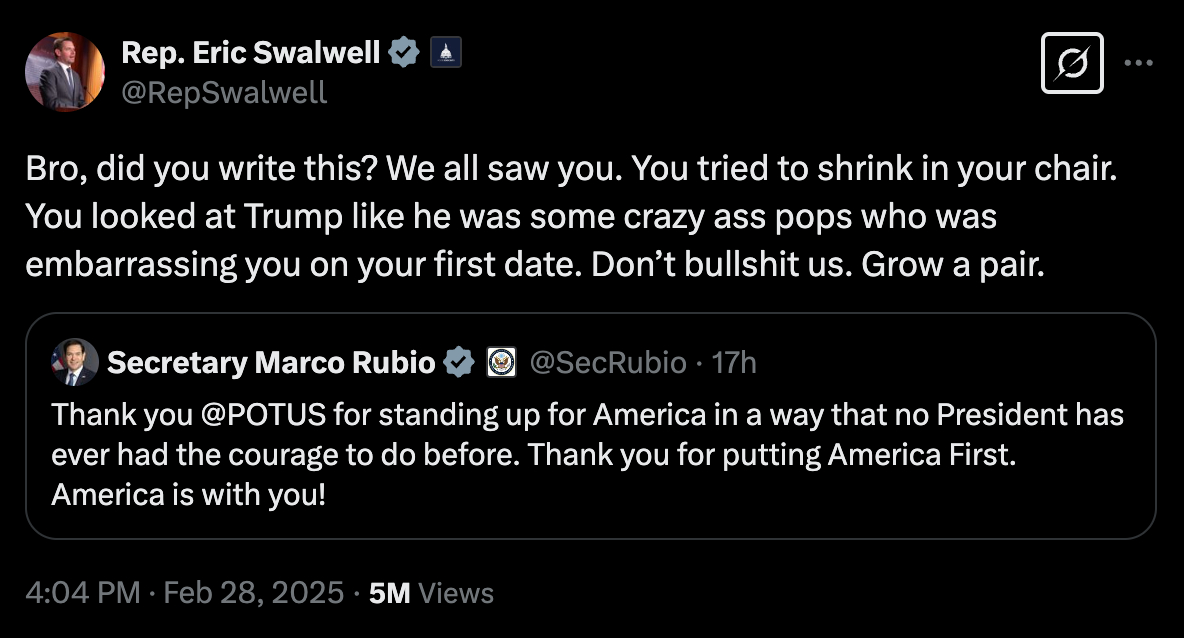The image size is (1184, 638).
Task: Open the Rep. Eric Swalwell display name
Action: pyautogui.click(x=250, y=52)
